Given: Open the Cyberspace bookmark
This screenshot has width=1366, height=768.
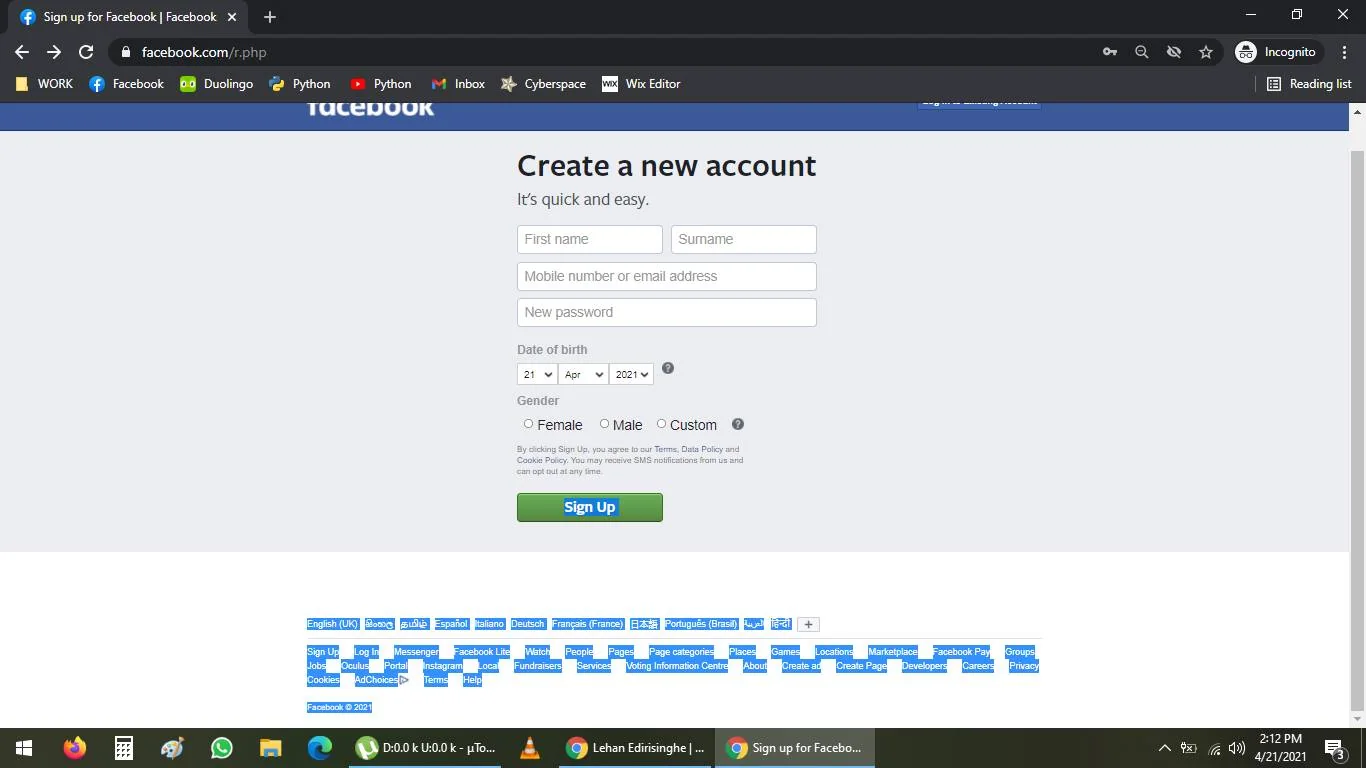Looking at the screenshot, I should pos(543,84).
